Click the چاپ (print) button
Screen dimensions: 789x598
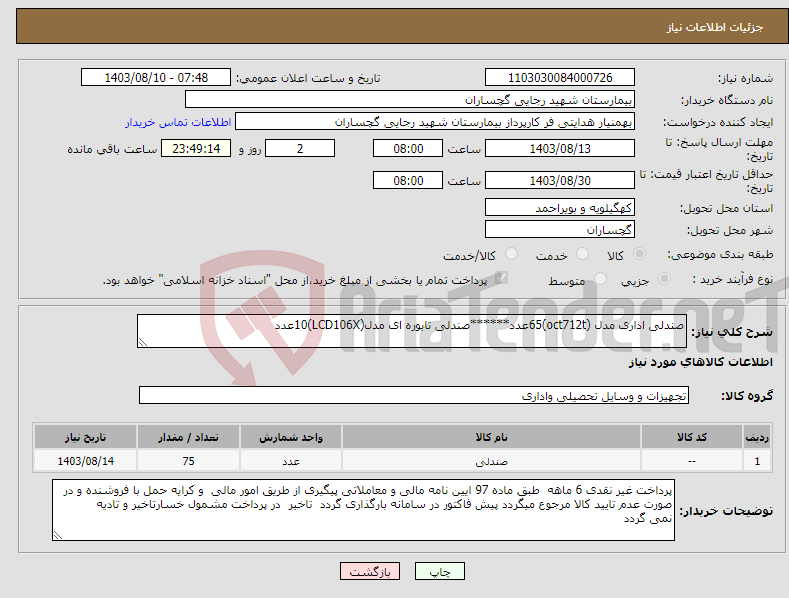[x=439, y=571]
